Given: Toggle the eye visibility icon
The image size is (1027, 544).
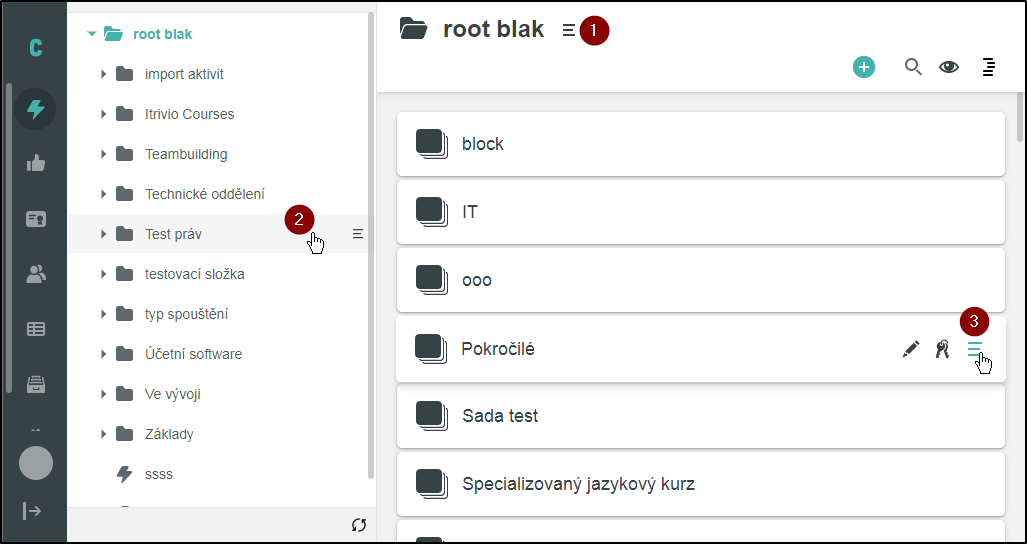Looking at the screenshot, I should click(x=948, y=67).
